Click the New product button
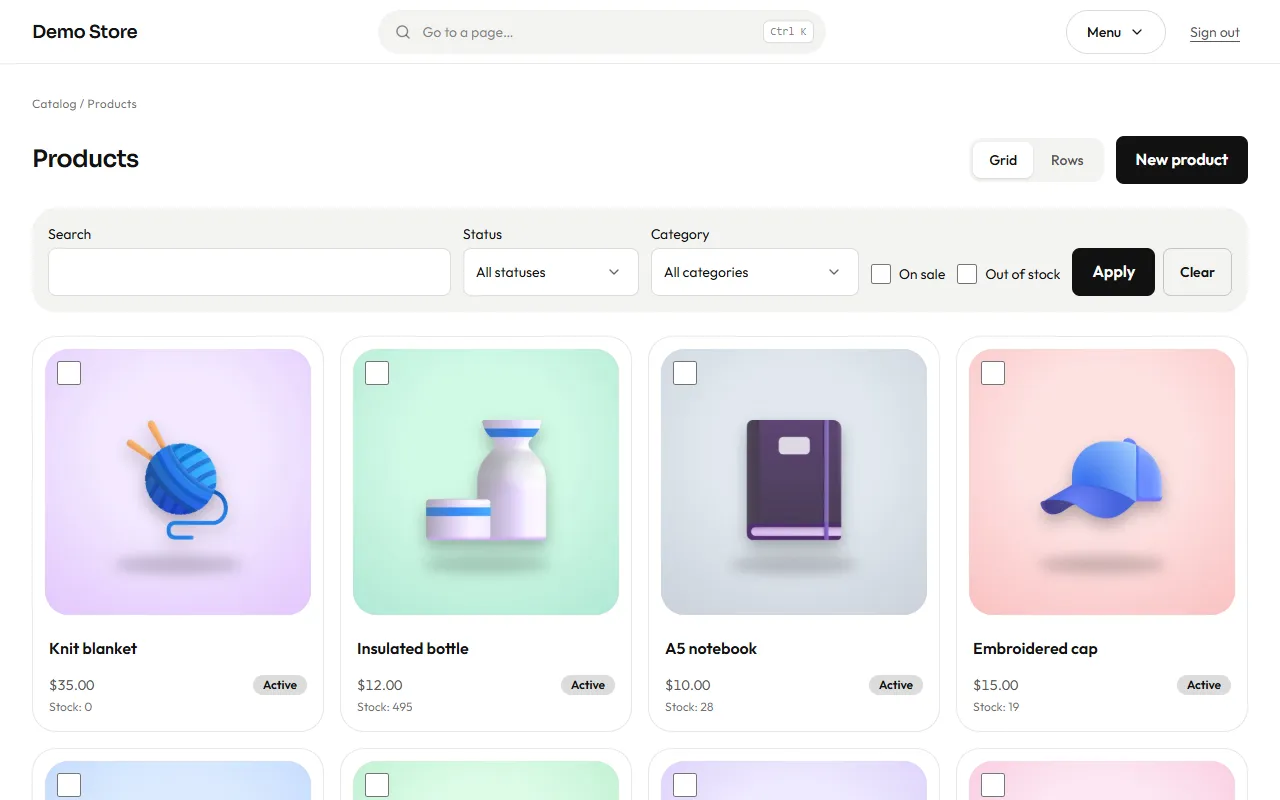Screen dimensions: 1280x800 (1182, 160)
